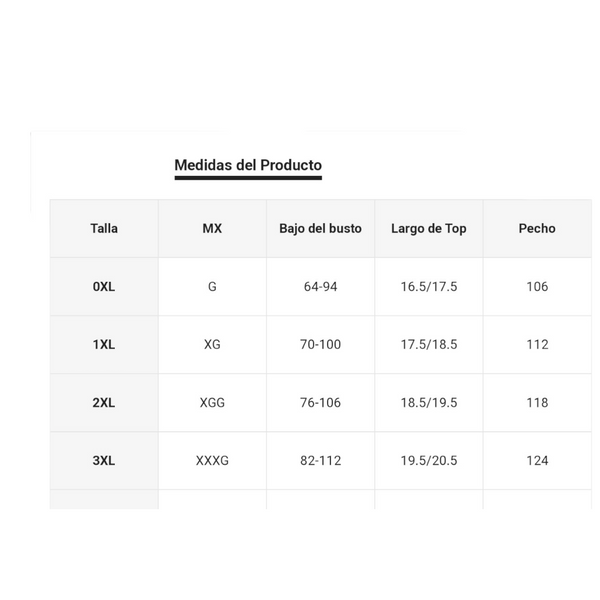Click the XG value in MX column

(x=212, y=344)
